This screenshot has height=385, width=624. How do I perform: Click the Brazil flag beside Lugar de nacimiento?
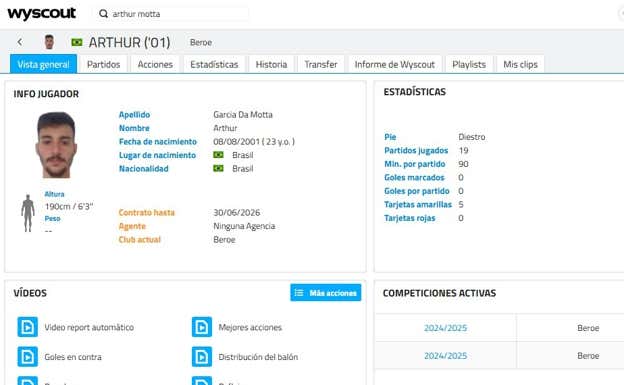pos(218,155)
